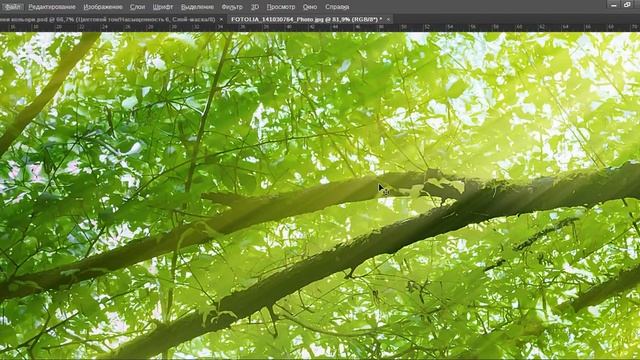640x360 pixels.
Task: Minimize the Photoshop window
Action: click(613, 5)
